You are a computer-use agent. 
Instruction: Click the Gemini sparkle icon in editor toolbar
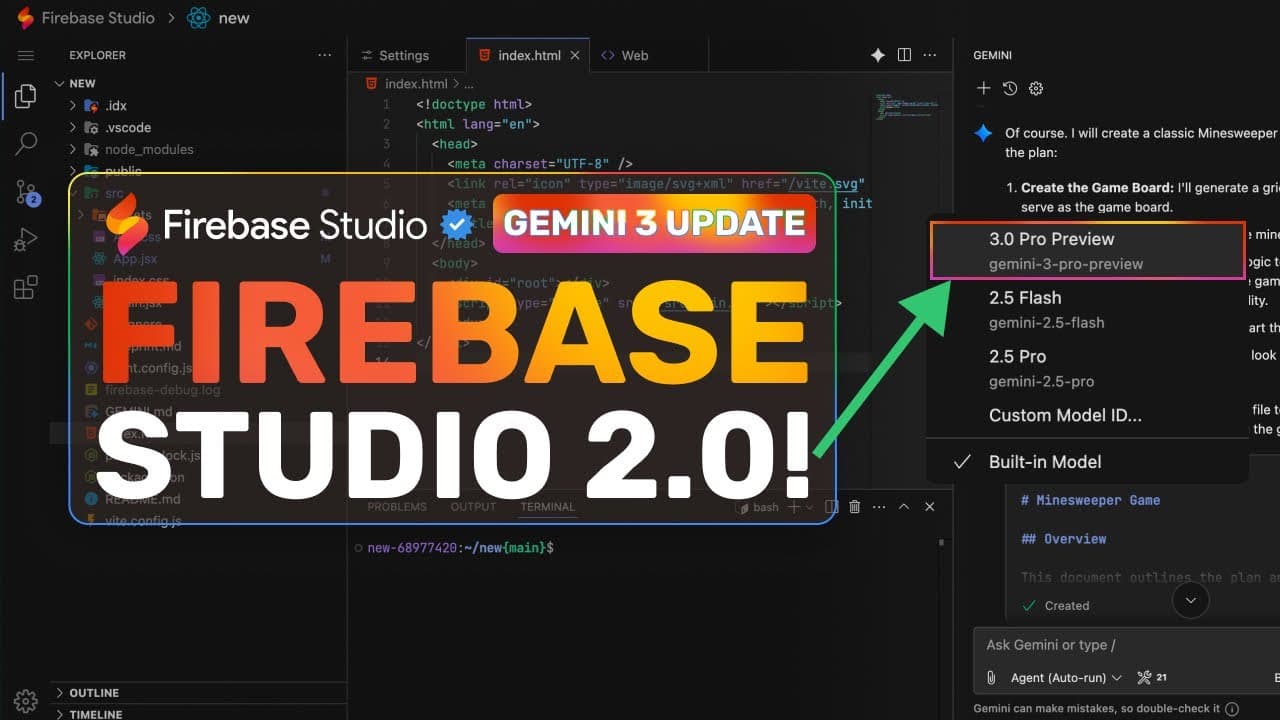click(878, 56)
